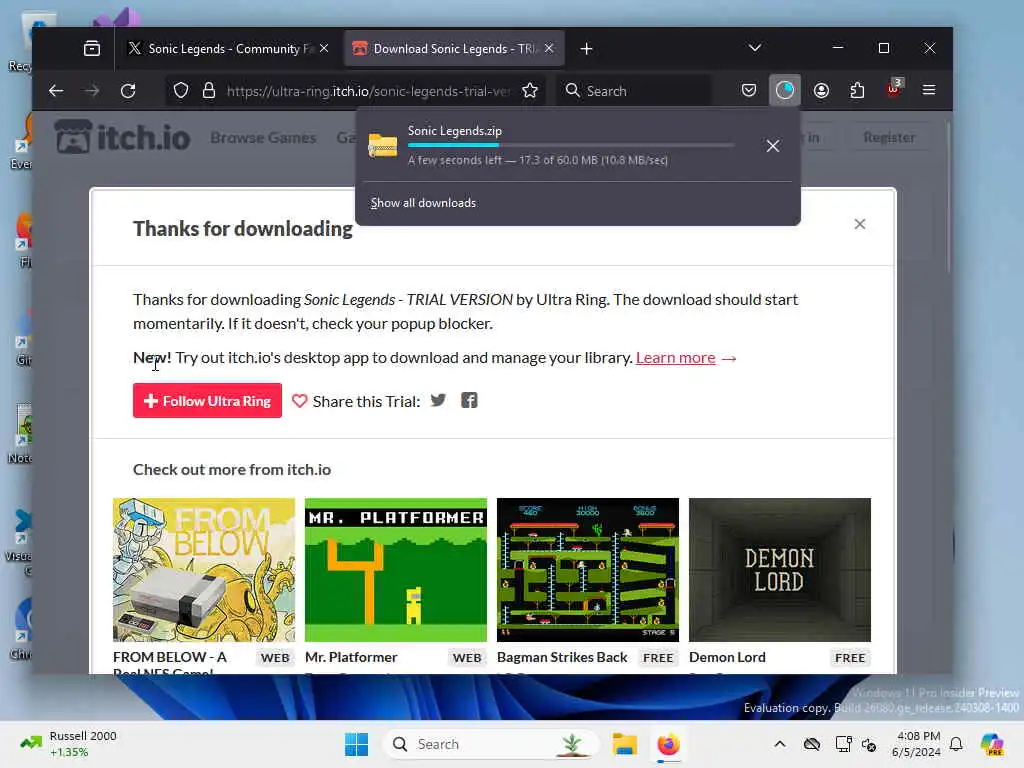Image resolution: width=1024 pixels, height=768 pixels.
Task: Open Show all downloads
Action: tap(423, 203)
